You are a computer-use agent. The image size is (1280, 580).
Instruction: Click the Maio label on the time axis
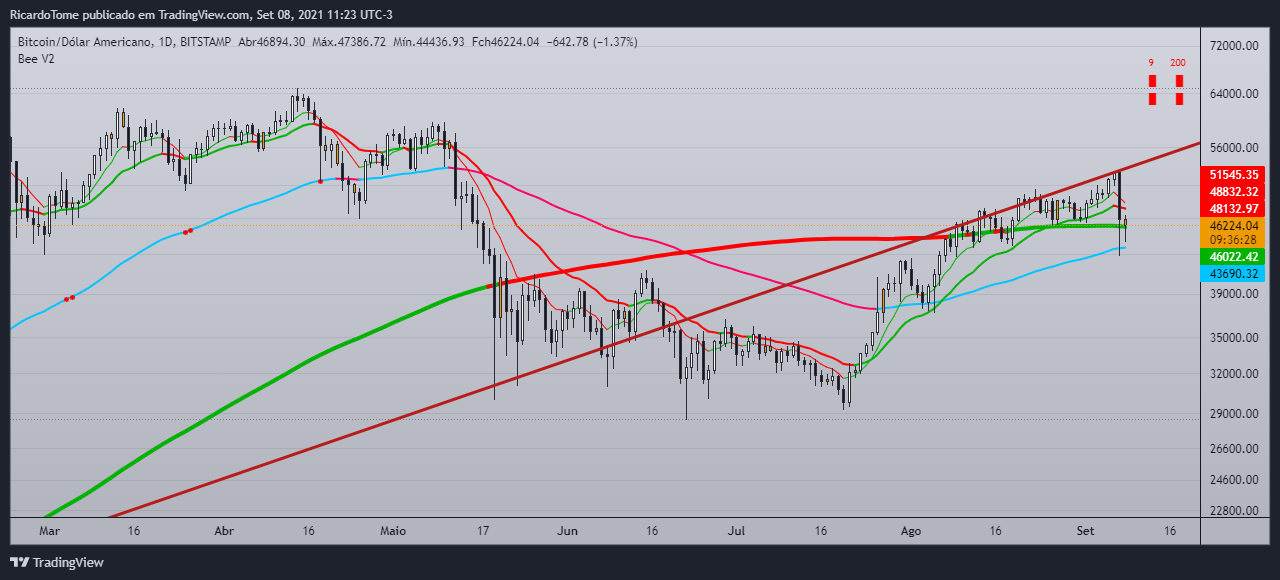pos(393,531)
